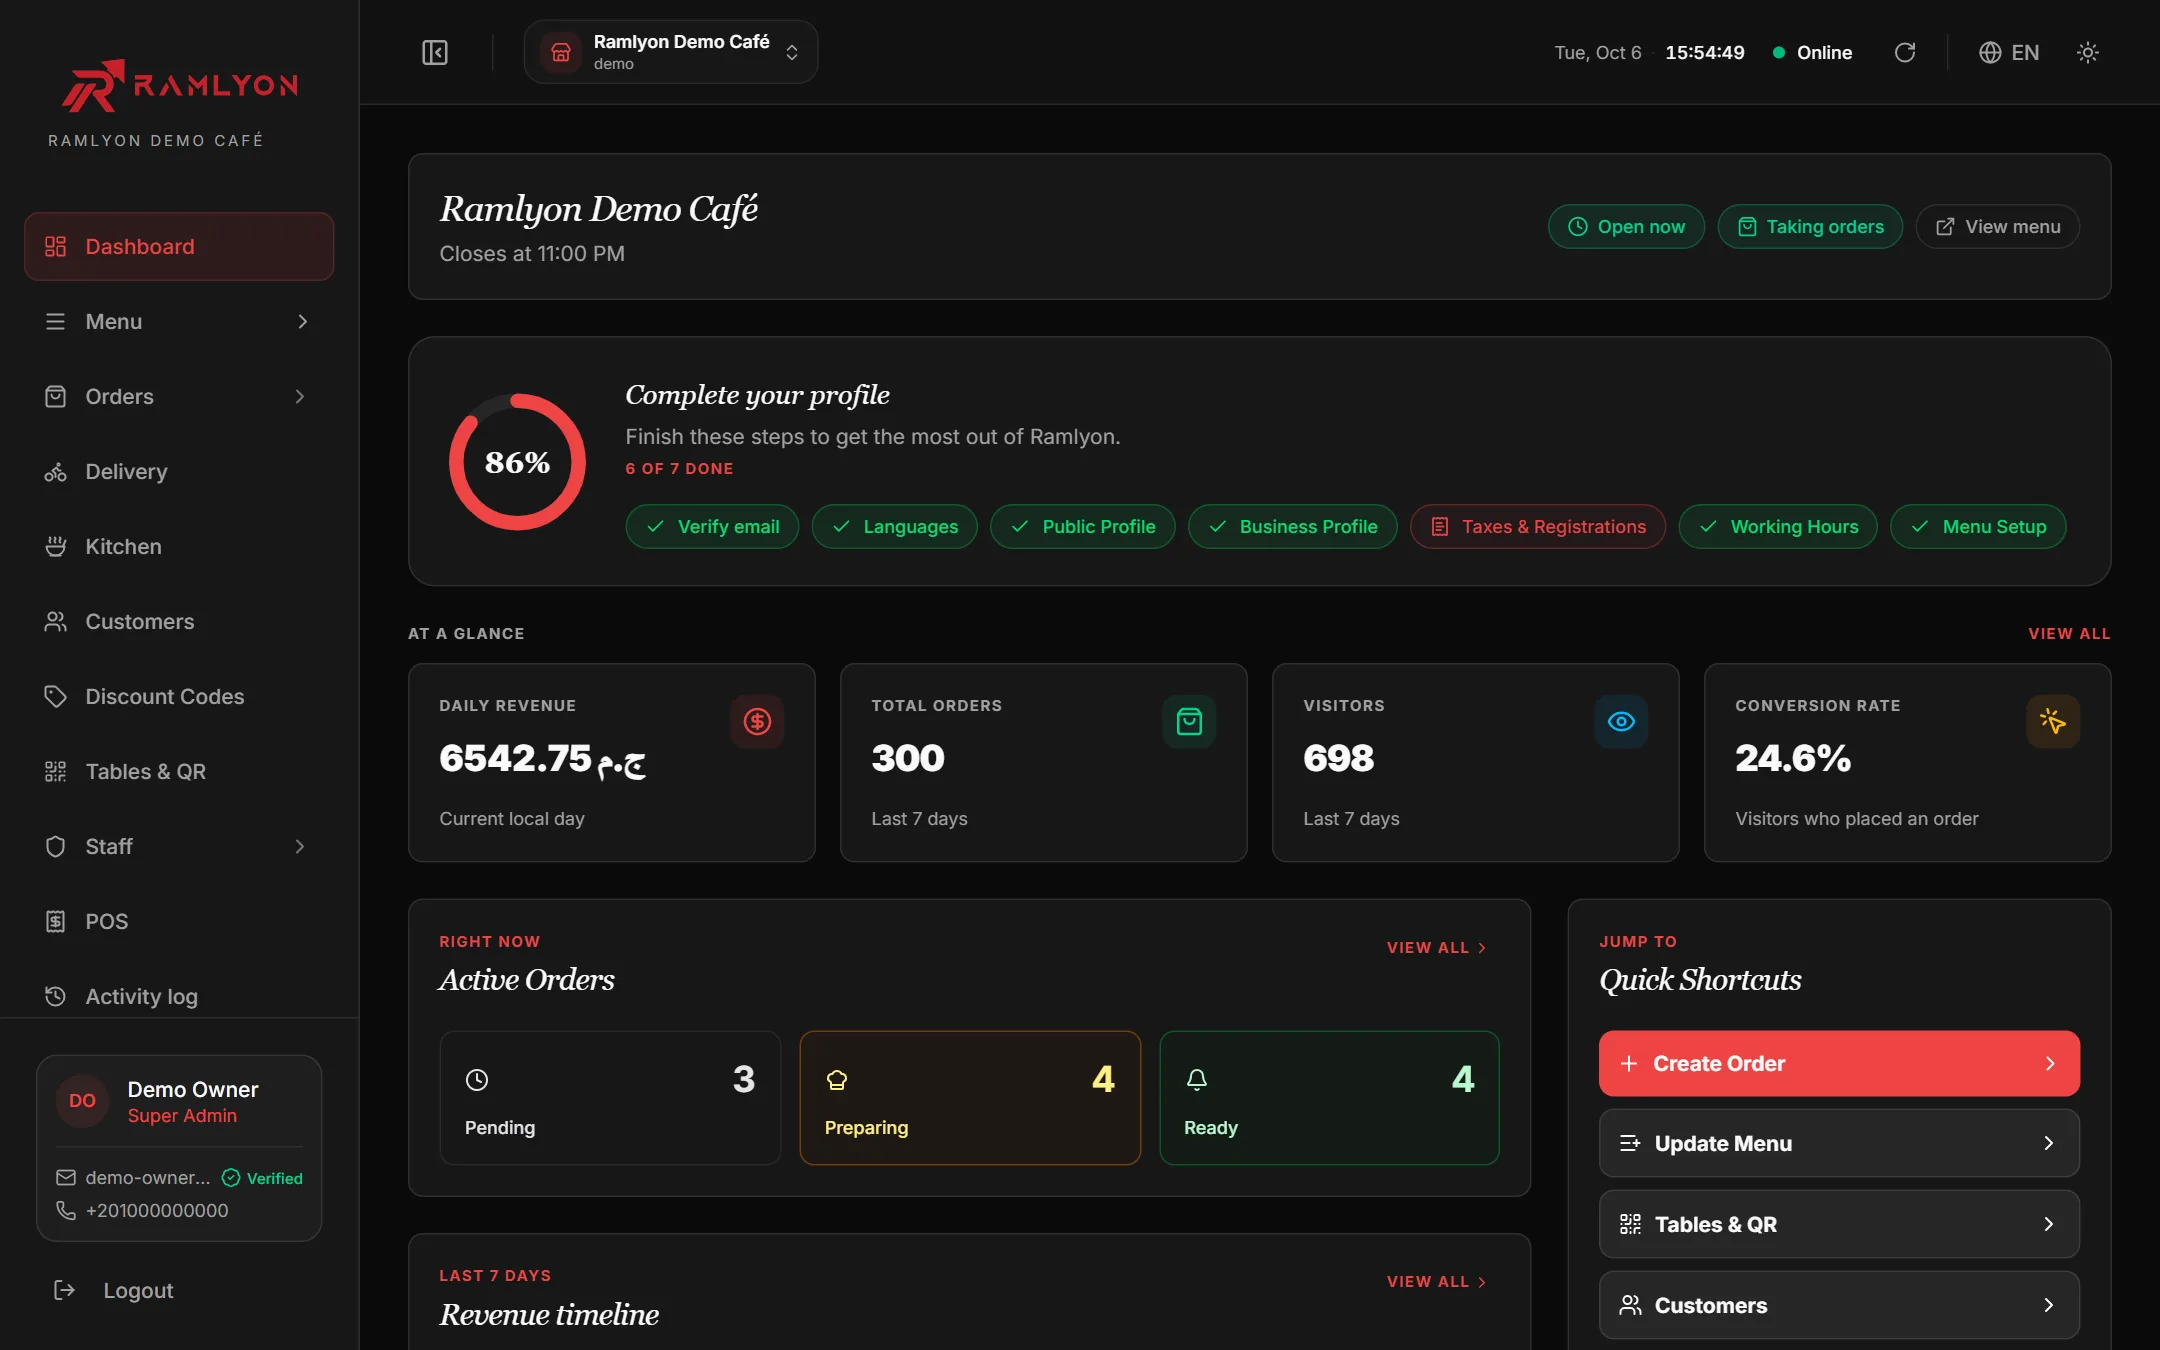This screenshot has width=2160, height=1350.
Task: Select sidebar Tables & QR icon
Action: 55,771
